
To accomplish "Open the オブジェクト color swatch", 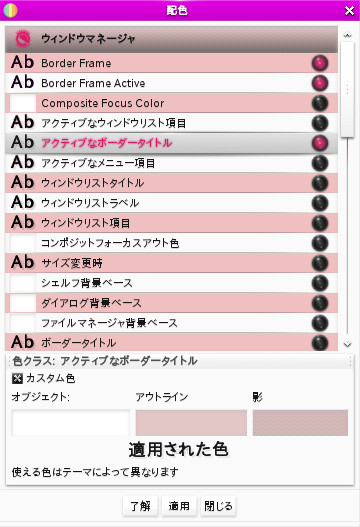I will (x=71, y=422).
